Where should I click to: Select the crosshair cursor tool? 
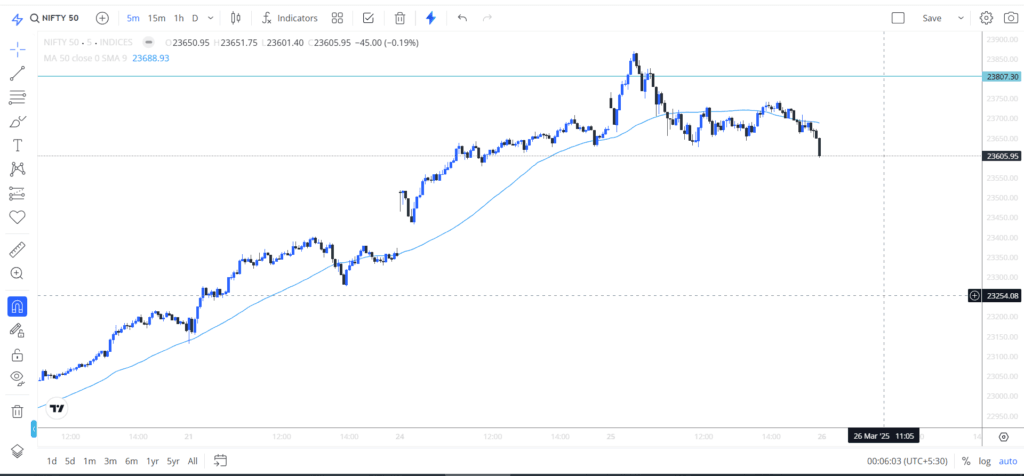pos(18,49)
